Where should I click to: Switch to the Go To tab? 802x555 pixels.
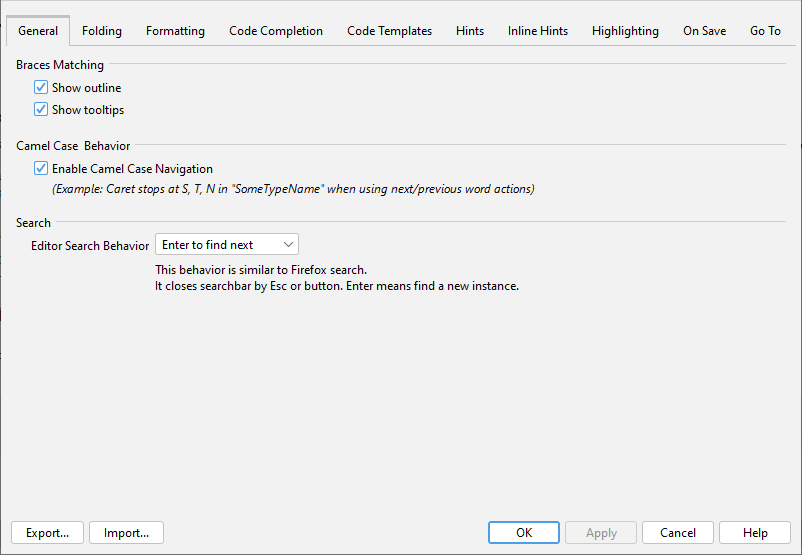click(x=765, y=31)
